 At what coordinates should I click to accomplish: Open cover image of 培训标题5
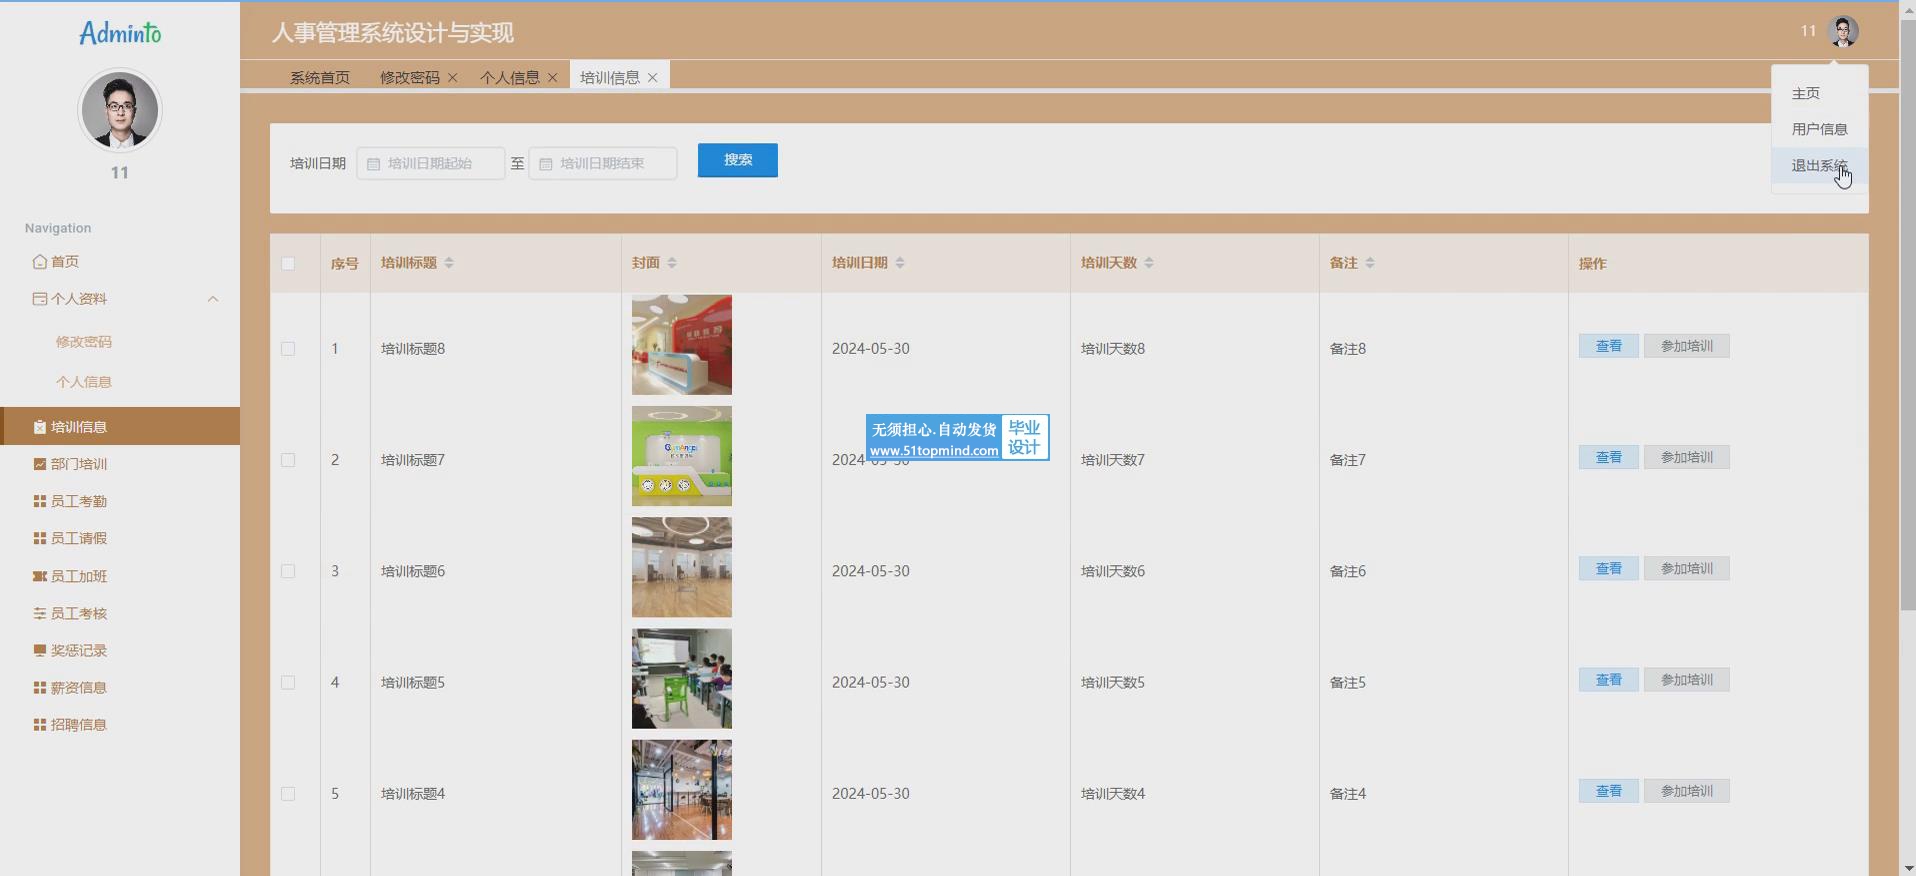(x=682, y=679)
